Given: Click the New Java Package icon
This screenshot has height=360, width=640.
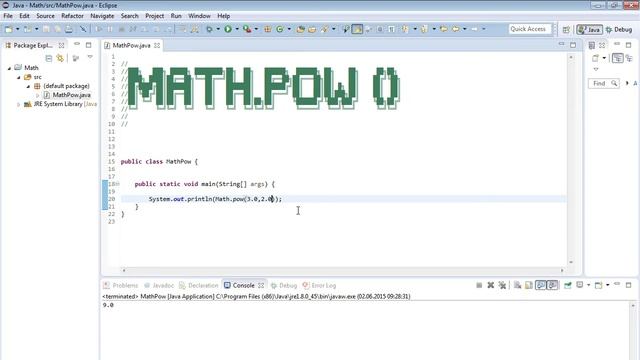Looking at the screenshot, I should pos(268,29).
